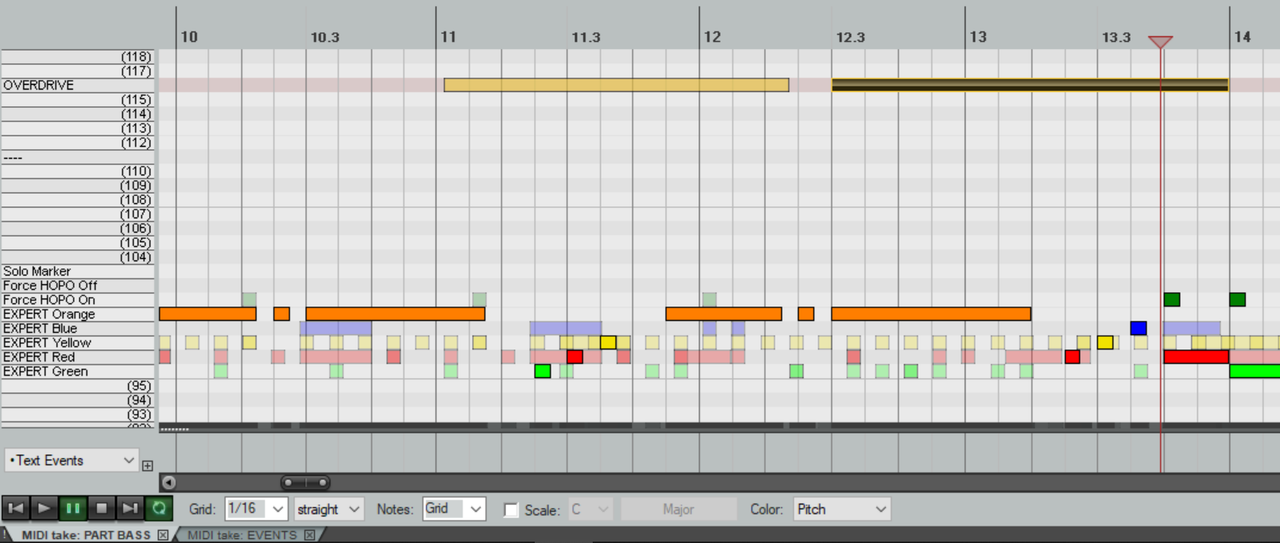Select long orange note starting at 12.3
The image size is (1280, 543).
(931, 314)
